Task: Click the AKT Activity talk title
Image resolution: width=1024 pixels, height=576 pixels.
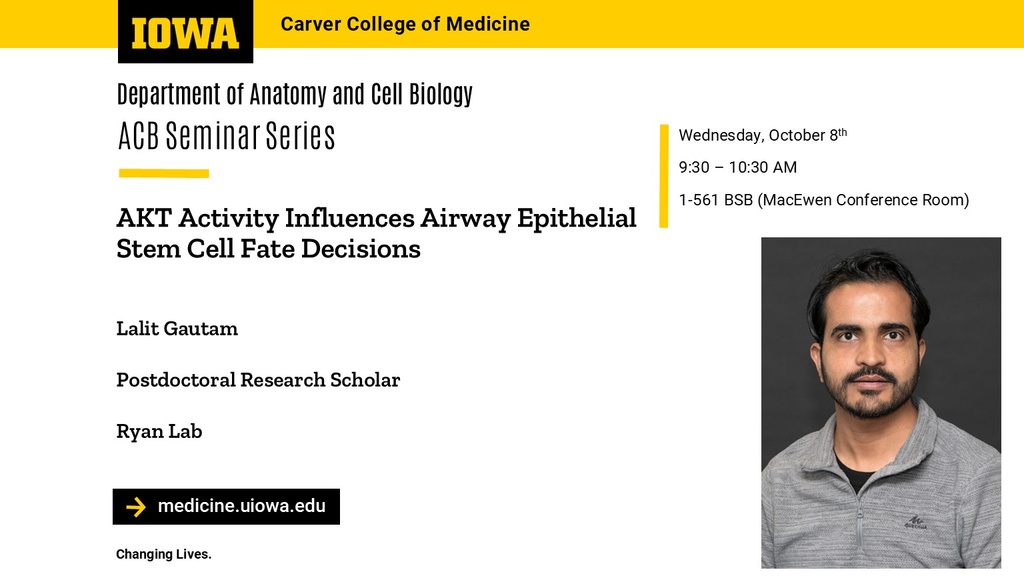Action: (375, 233)
